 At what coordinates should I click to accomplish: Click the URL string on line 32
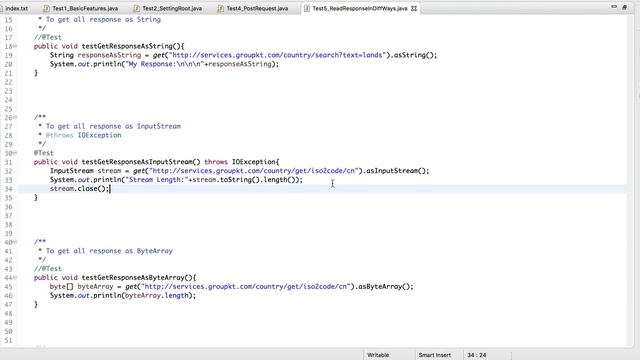[x=253, y=171]
